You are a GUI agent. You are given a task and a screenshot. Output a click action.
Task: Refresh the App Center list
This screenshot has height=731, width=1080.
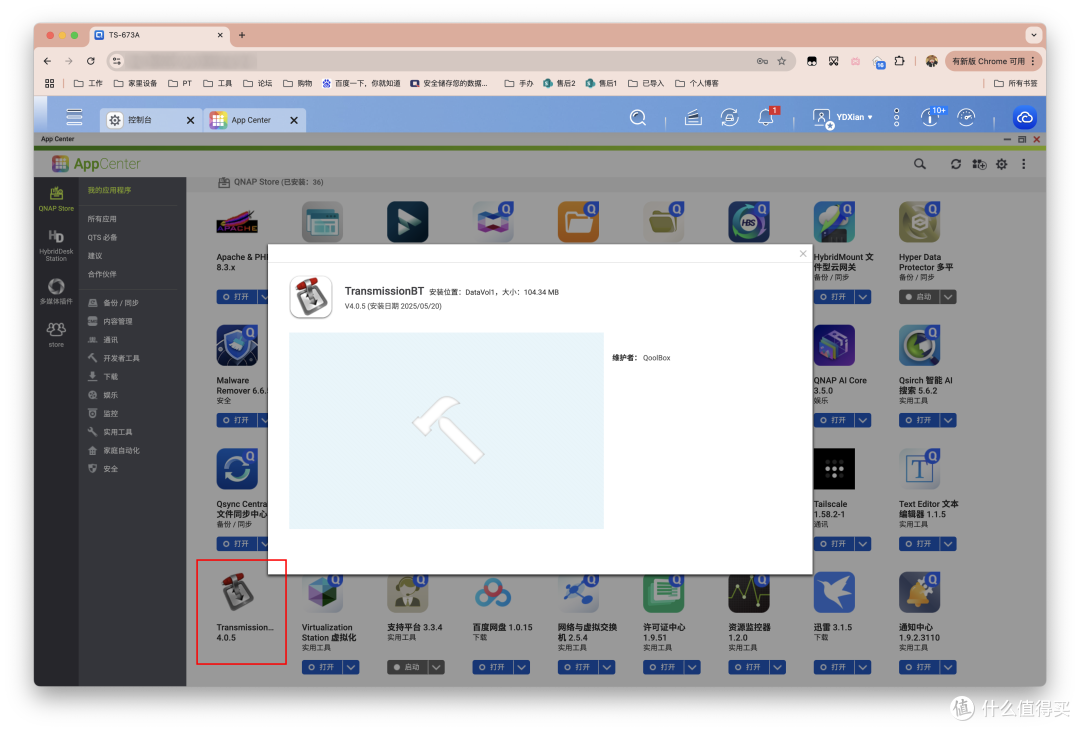click(955, 164)
